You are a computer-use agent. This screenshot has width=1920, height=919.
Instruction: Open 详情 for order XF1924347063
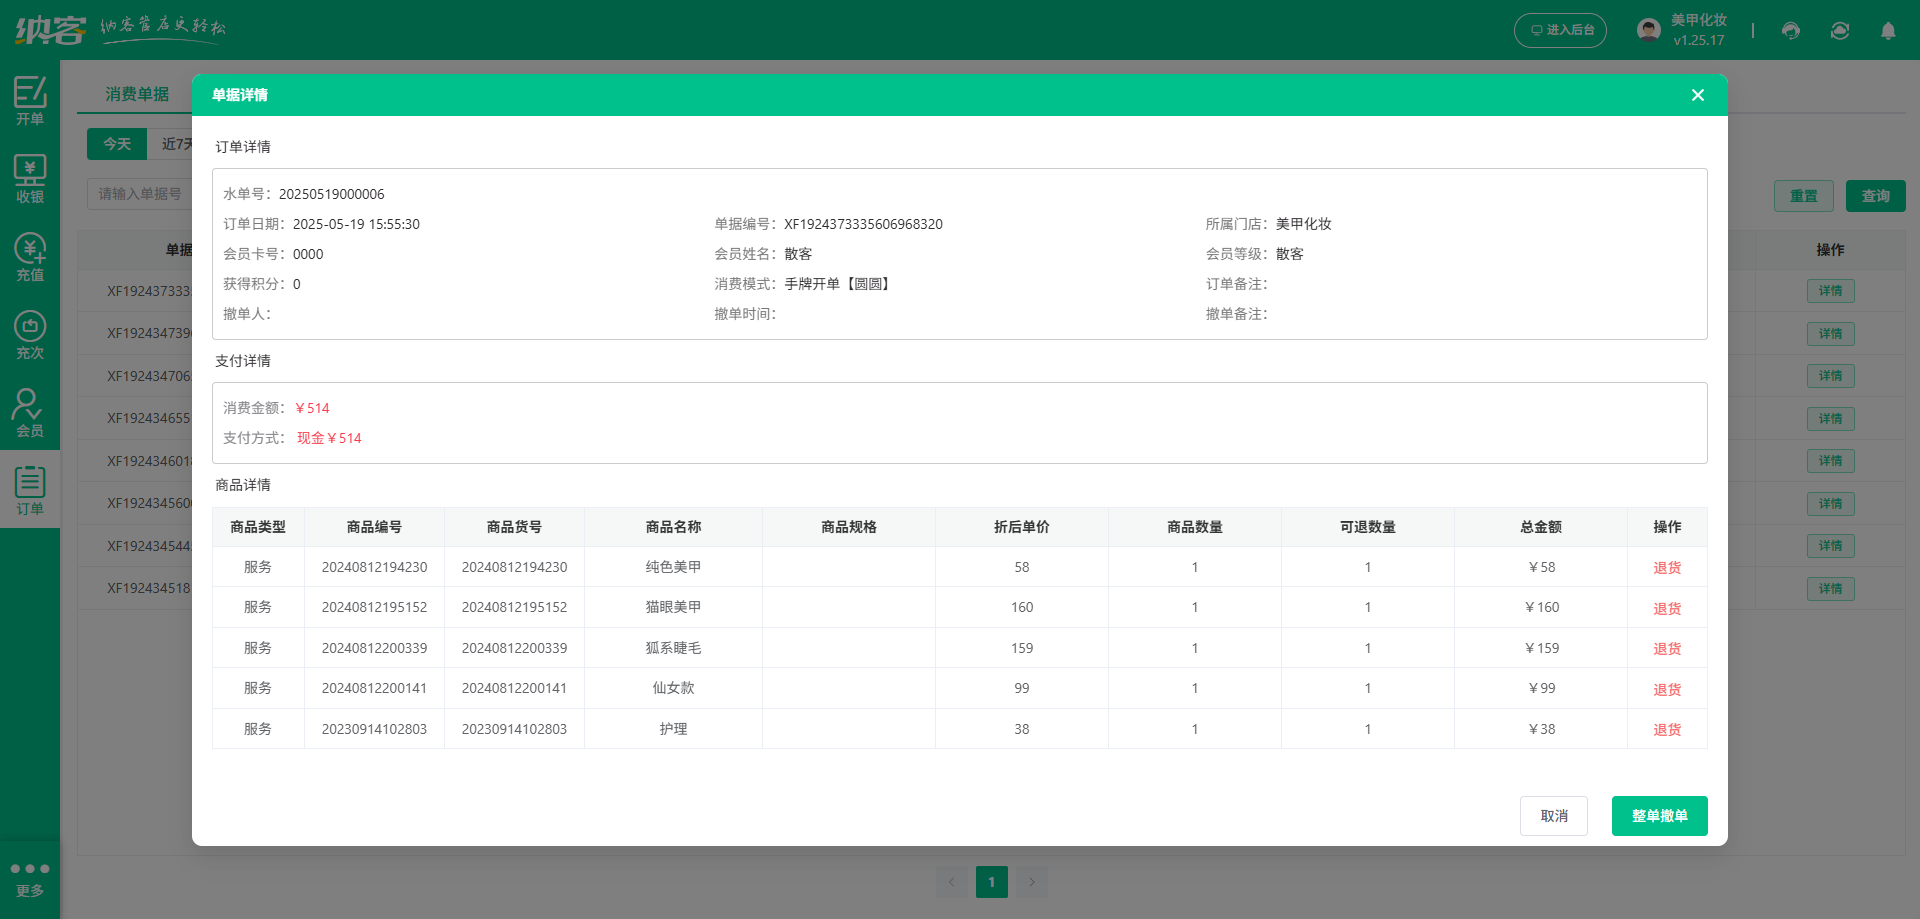point(1831,376)
